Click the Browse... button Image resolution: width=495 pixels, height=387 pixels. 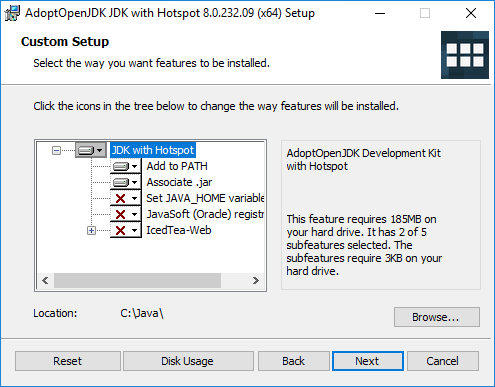click(x=437, y=317)
